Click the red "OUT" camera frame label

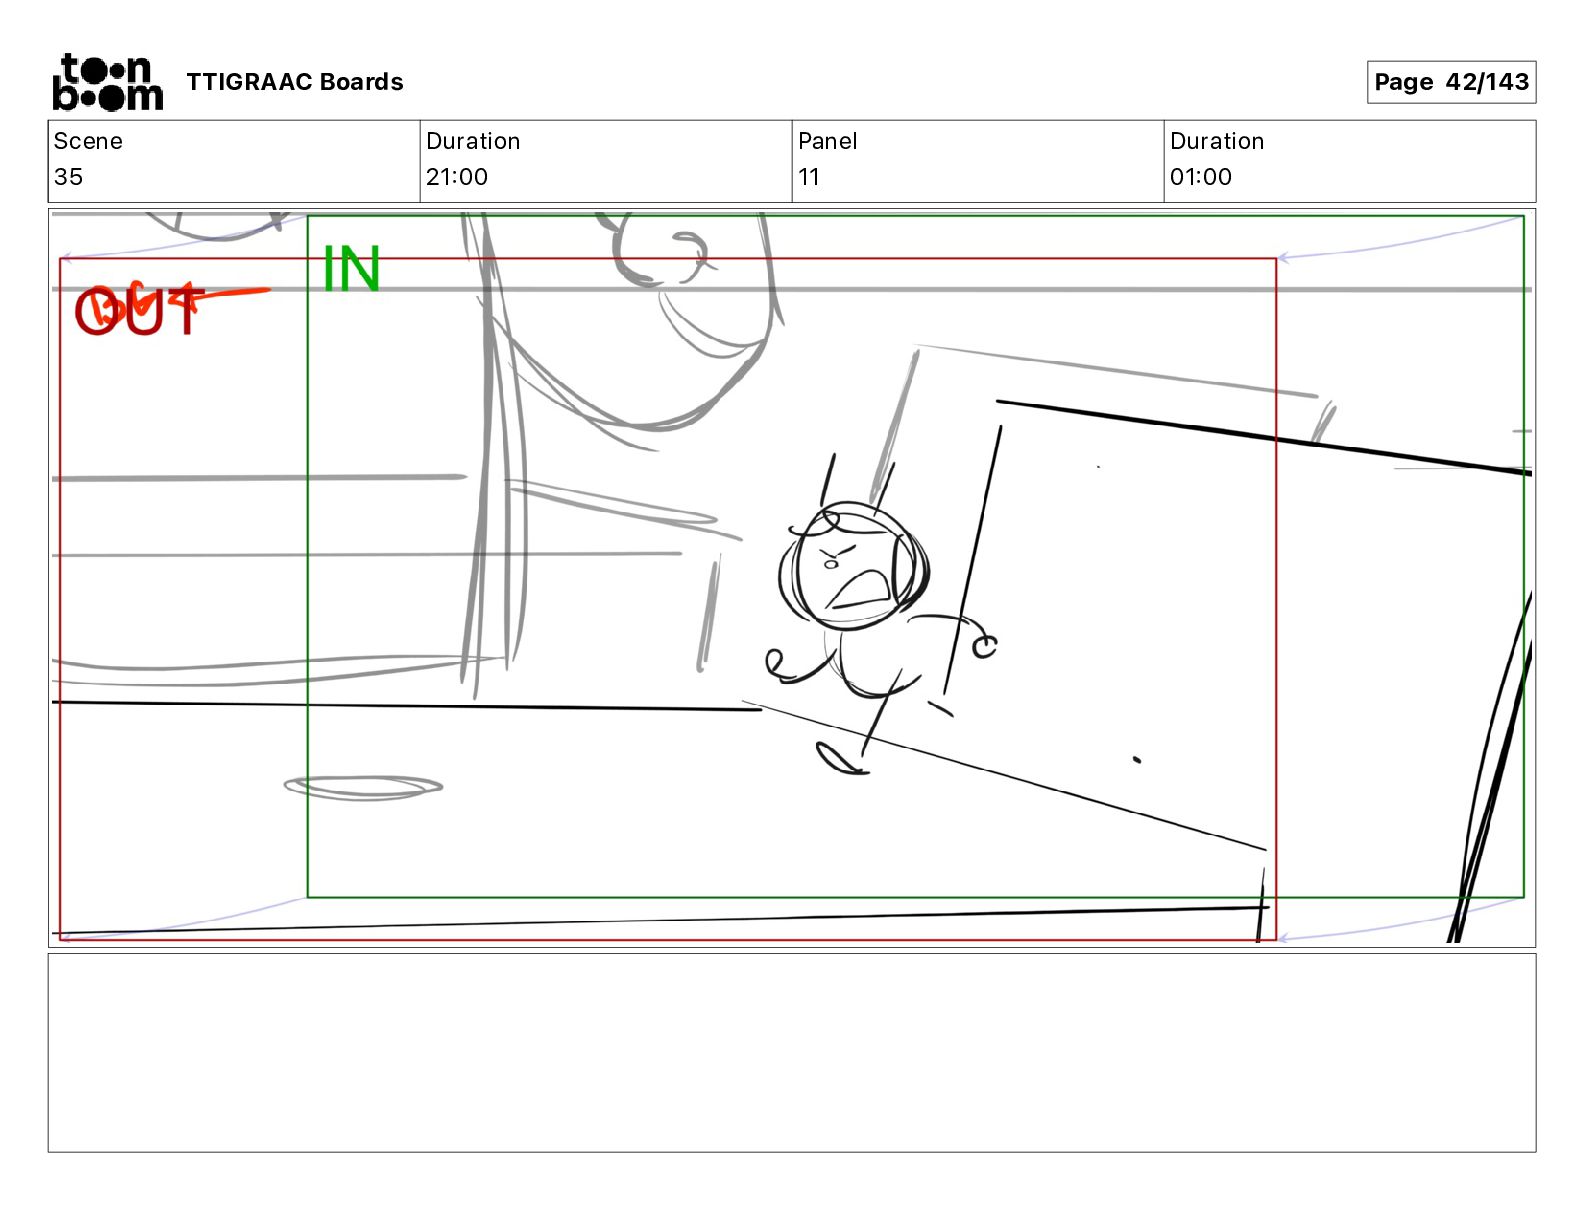pyautogui.click(x=140, y=311)
